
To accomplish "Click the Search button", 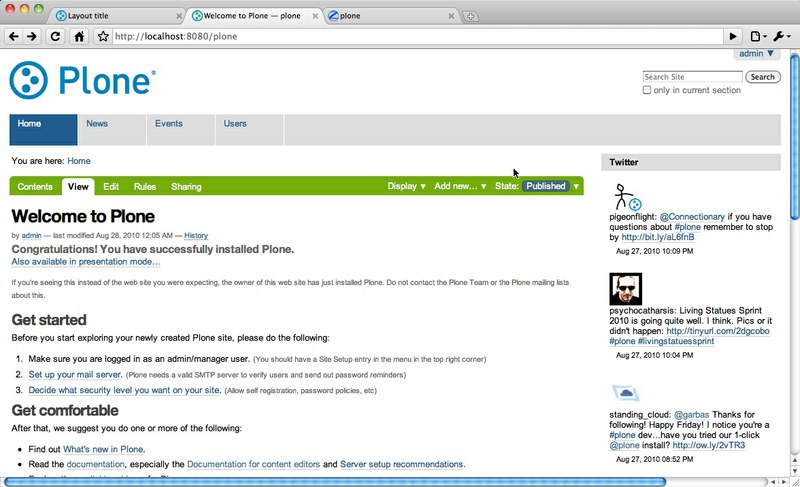I will tap(762, 77).
